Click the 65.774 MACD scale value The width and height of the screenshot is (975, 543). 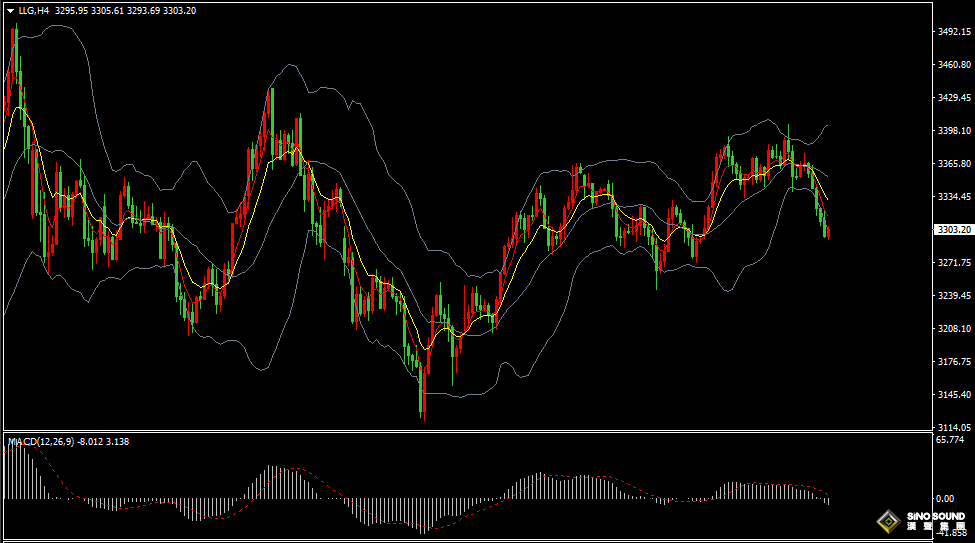point(949,440)
